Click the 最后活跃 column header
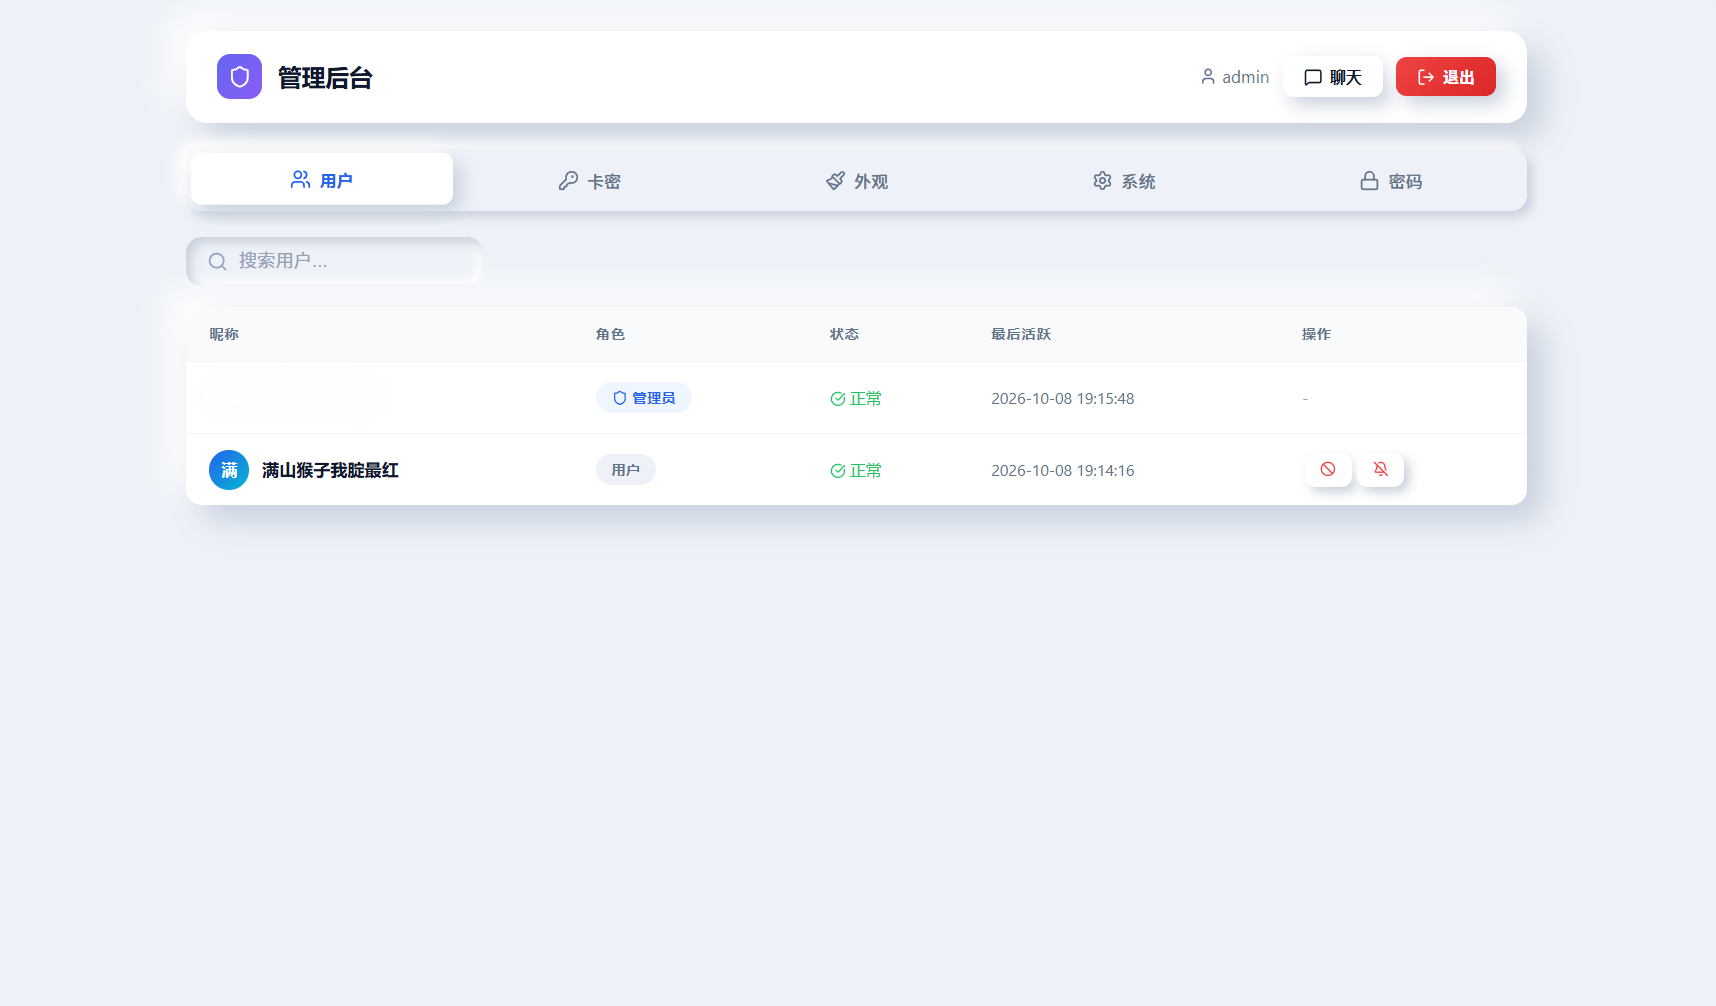This screenshot has width=1716, height=1006. [1021, 334]
